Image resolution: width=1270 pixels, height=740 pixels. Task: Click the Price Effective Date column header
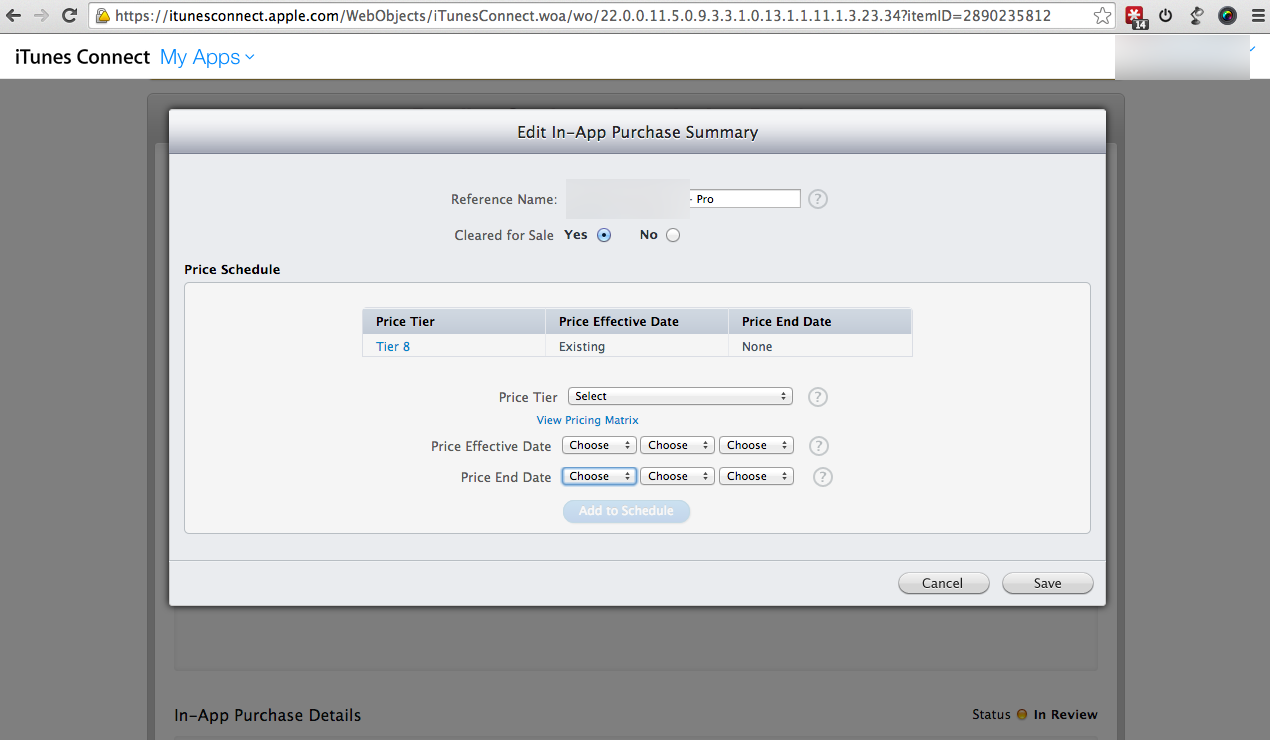[x=637, y=321]
